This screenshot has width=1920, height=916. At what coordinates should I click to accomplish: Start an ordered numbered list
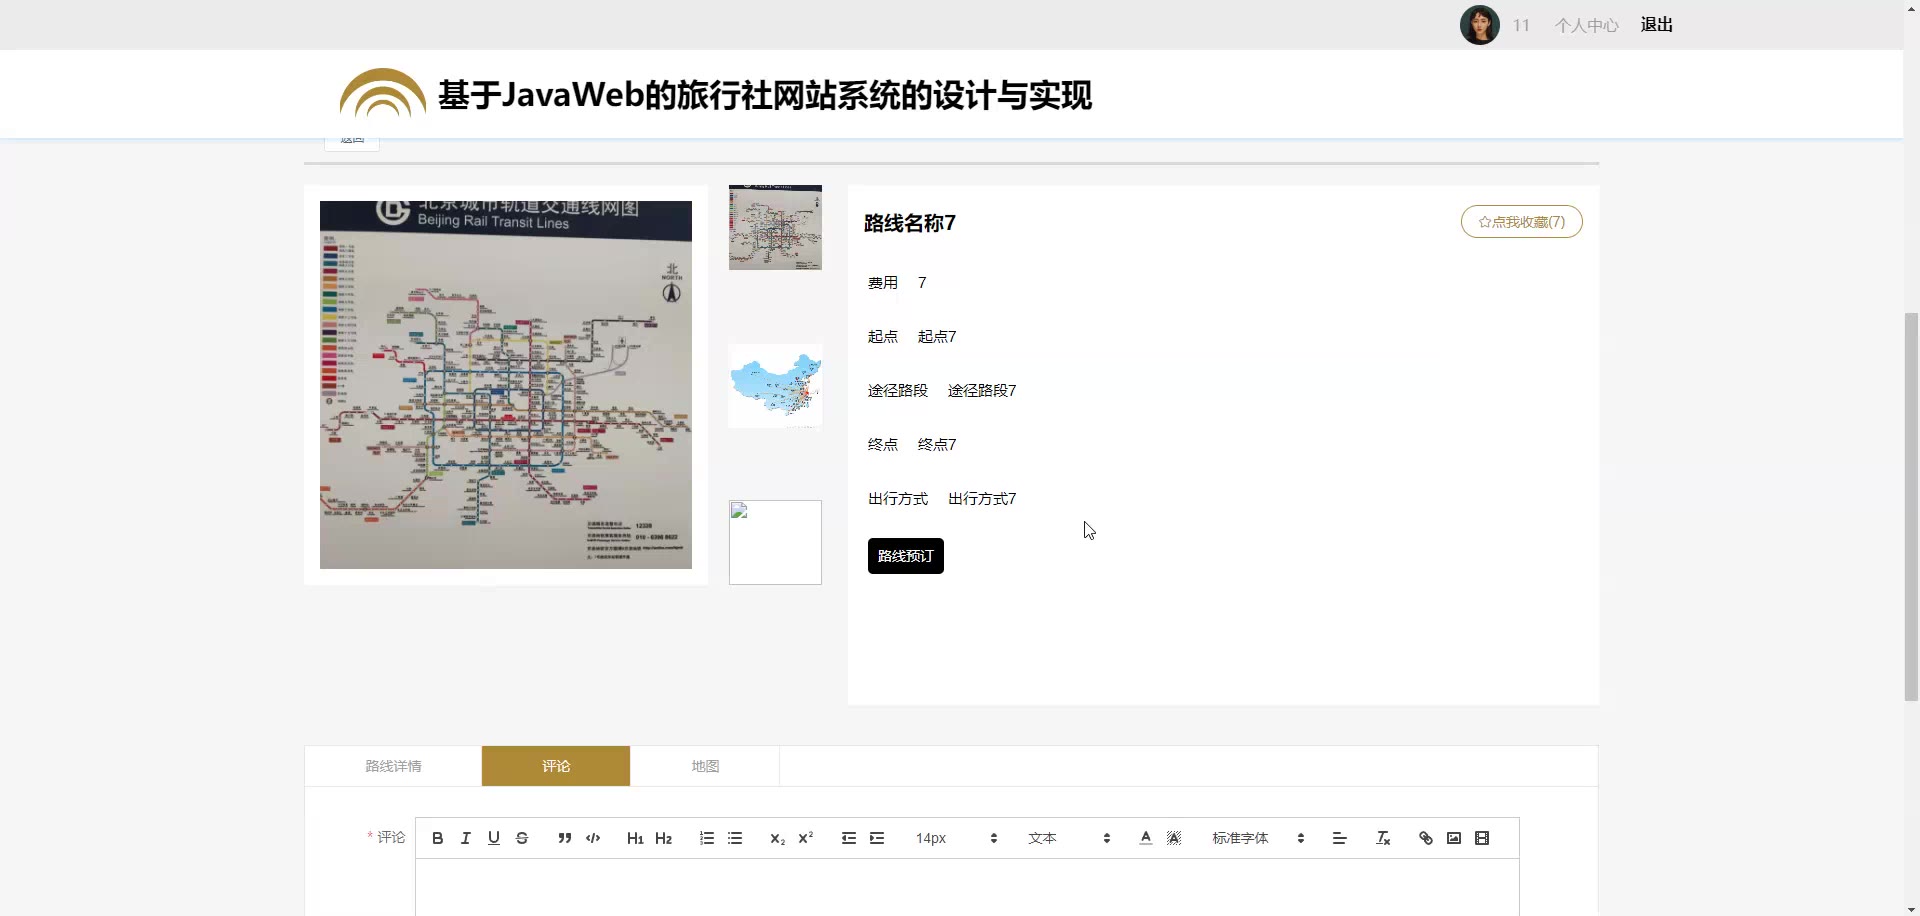pos(706,838)
